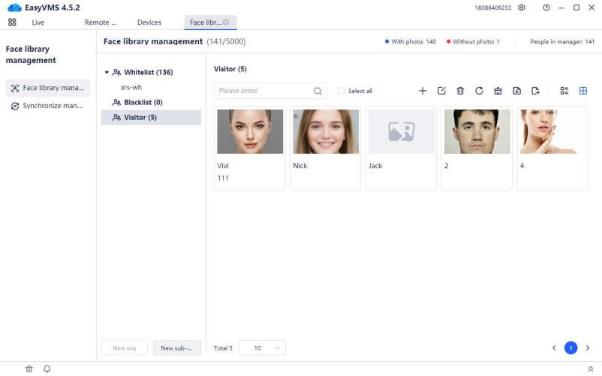The height and width of the screenshot is (376, 602).
Task: Click the search magnifier icon
Action: pyautogui.click(x=318, y=91)
